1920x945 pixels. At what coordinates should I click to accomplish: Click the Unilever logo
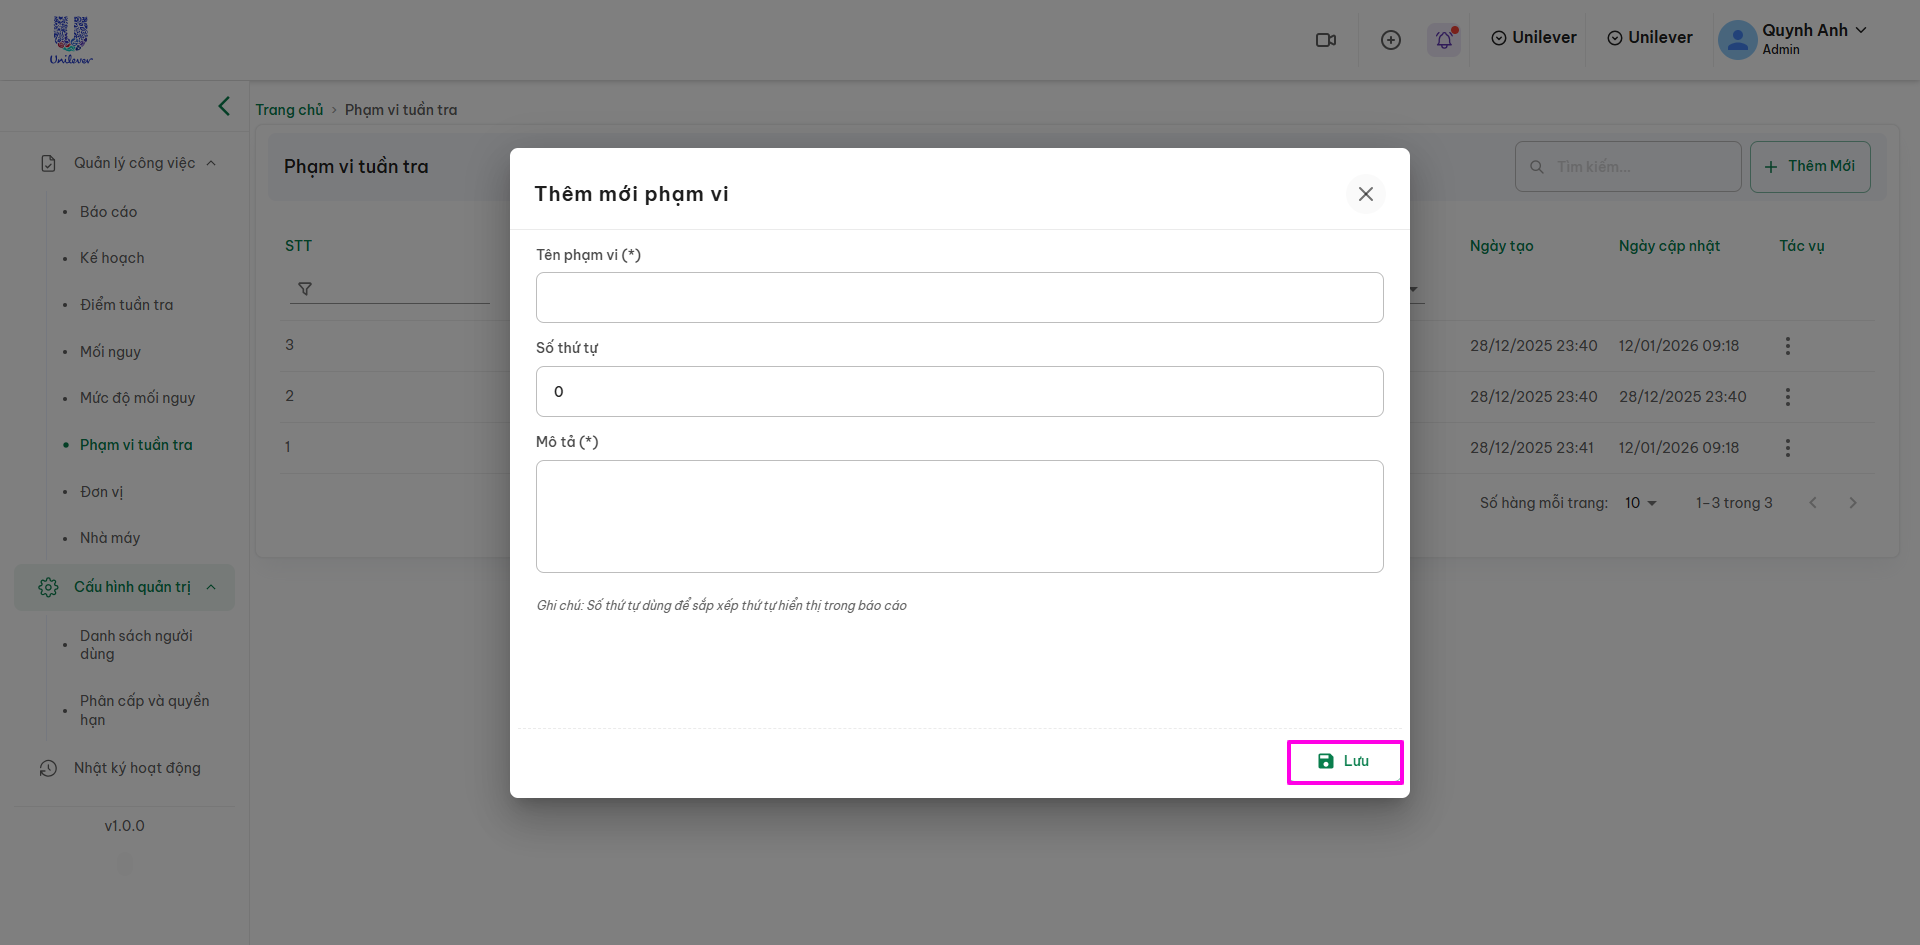pyautogui.click(x=71, y=40)
